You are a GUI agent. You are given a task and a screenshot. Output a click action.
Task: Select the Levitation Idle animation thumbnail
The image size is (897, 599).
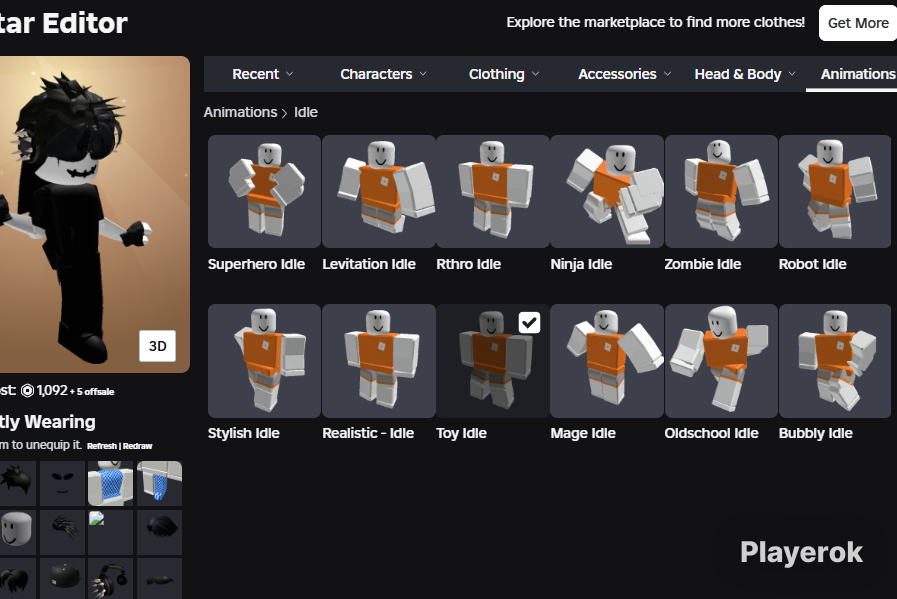point(379,191)
